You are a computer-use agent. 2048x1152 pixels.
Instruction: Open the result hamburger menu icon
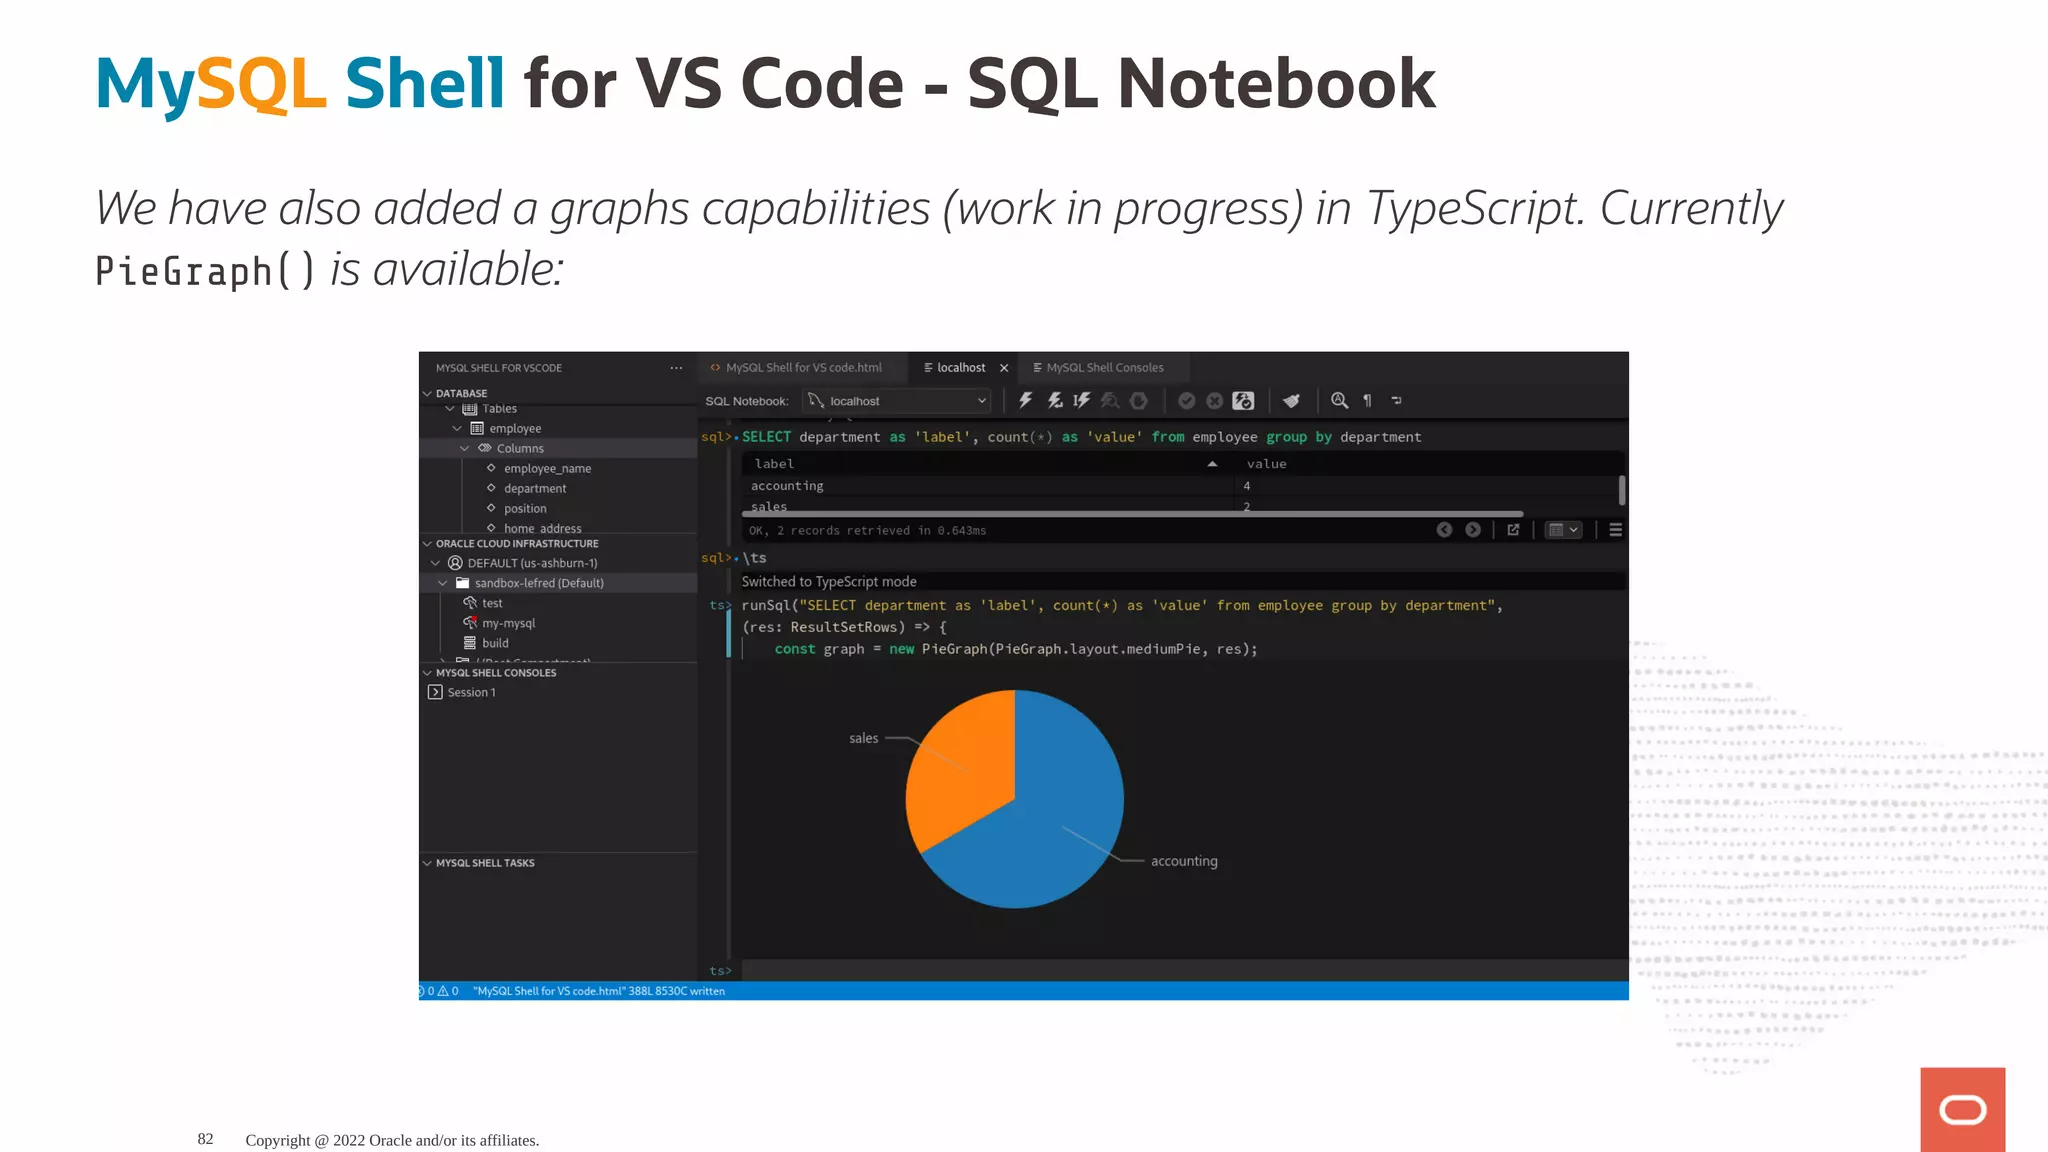[1615, 530]
